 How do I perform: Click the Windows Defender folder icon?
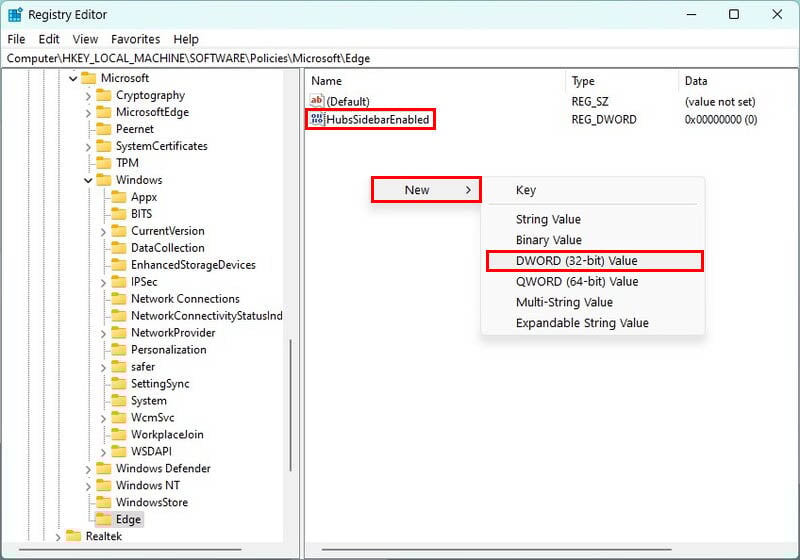click(x=104, y=469)
